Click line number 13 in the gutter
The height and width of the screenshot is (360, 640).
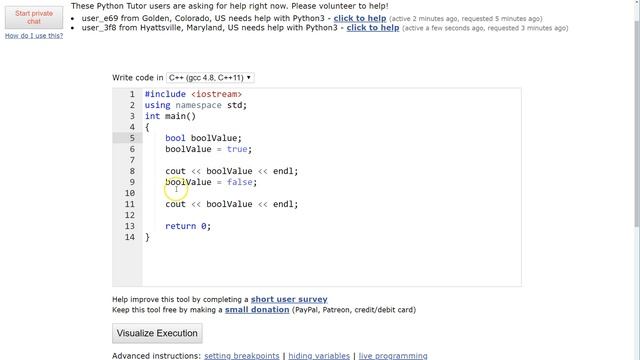[130, 226]
